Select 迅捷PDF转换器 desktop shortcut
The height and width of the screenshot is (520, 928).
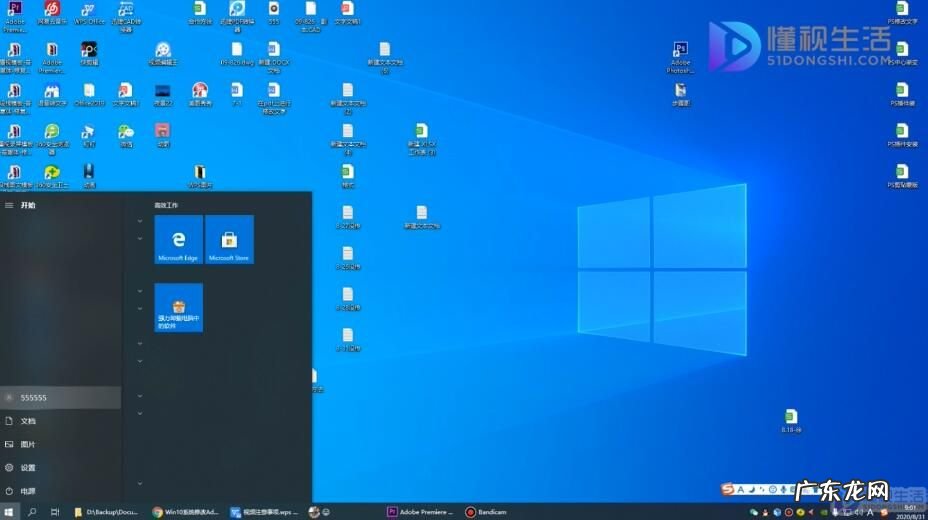(x=237, y=17)
